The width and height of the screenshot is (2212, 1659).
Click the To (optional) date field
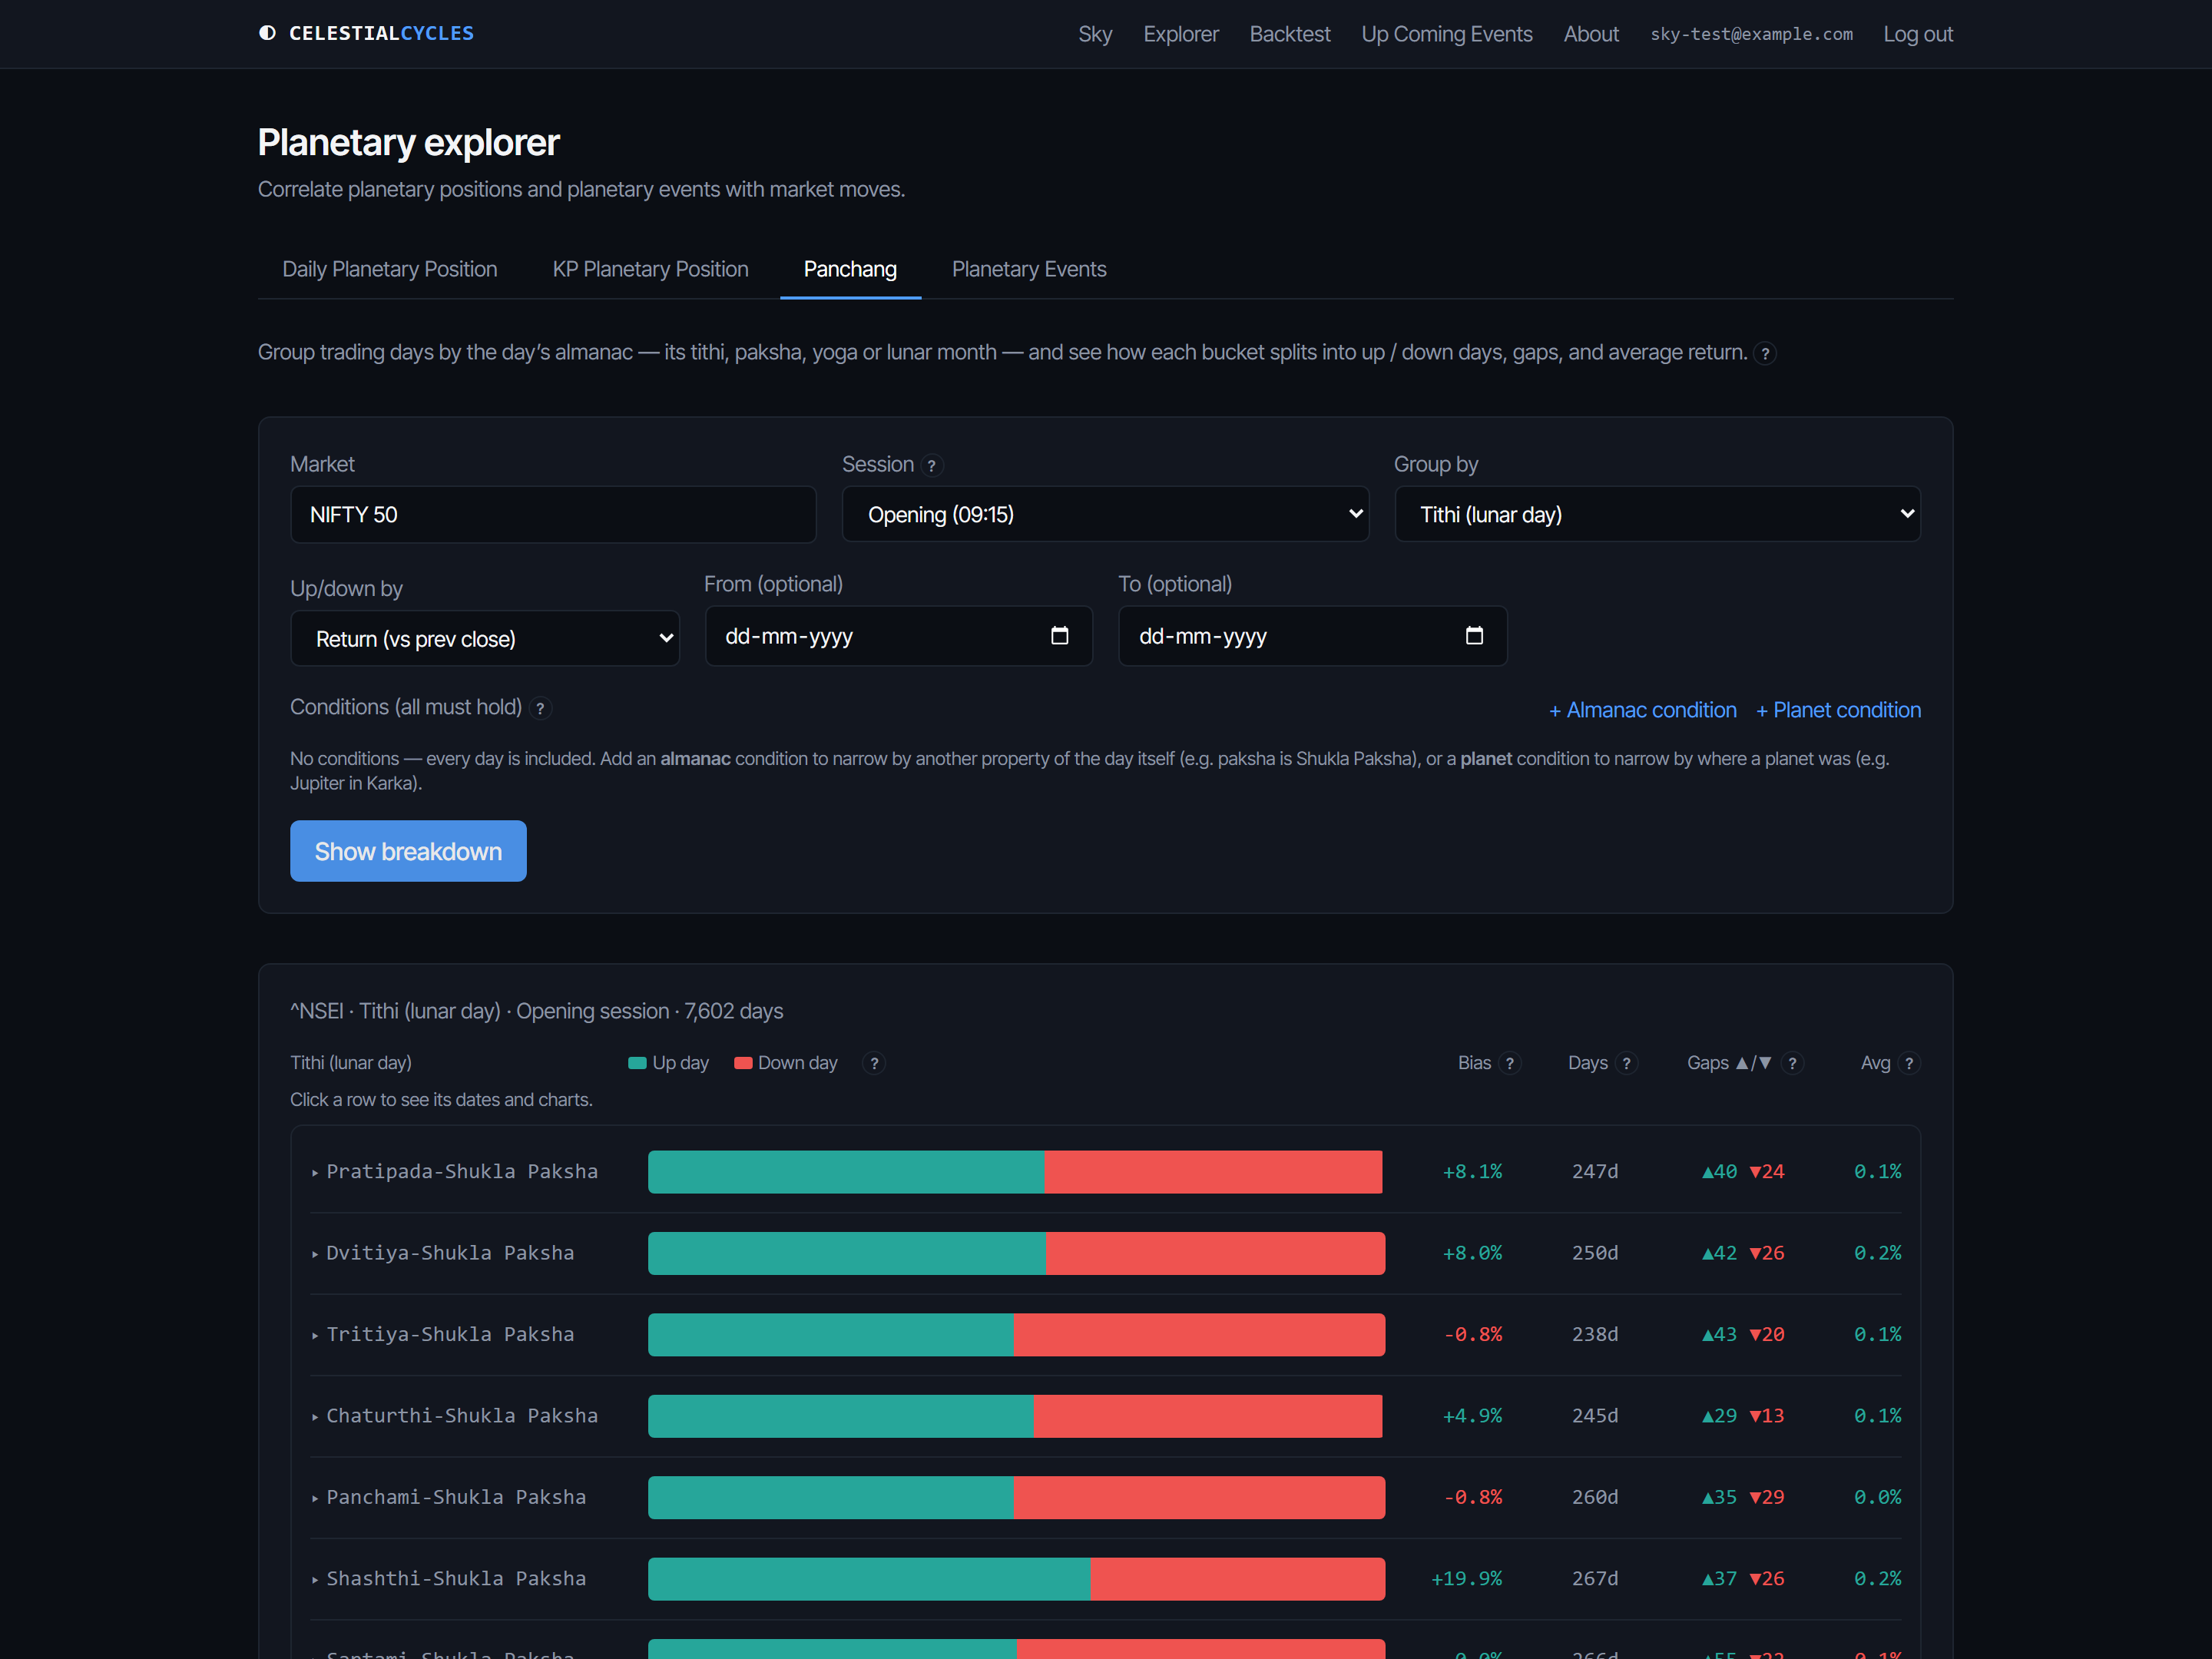1312,636
